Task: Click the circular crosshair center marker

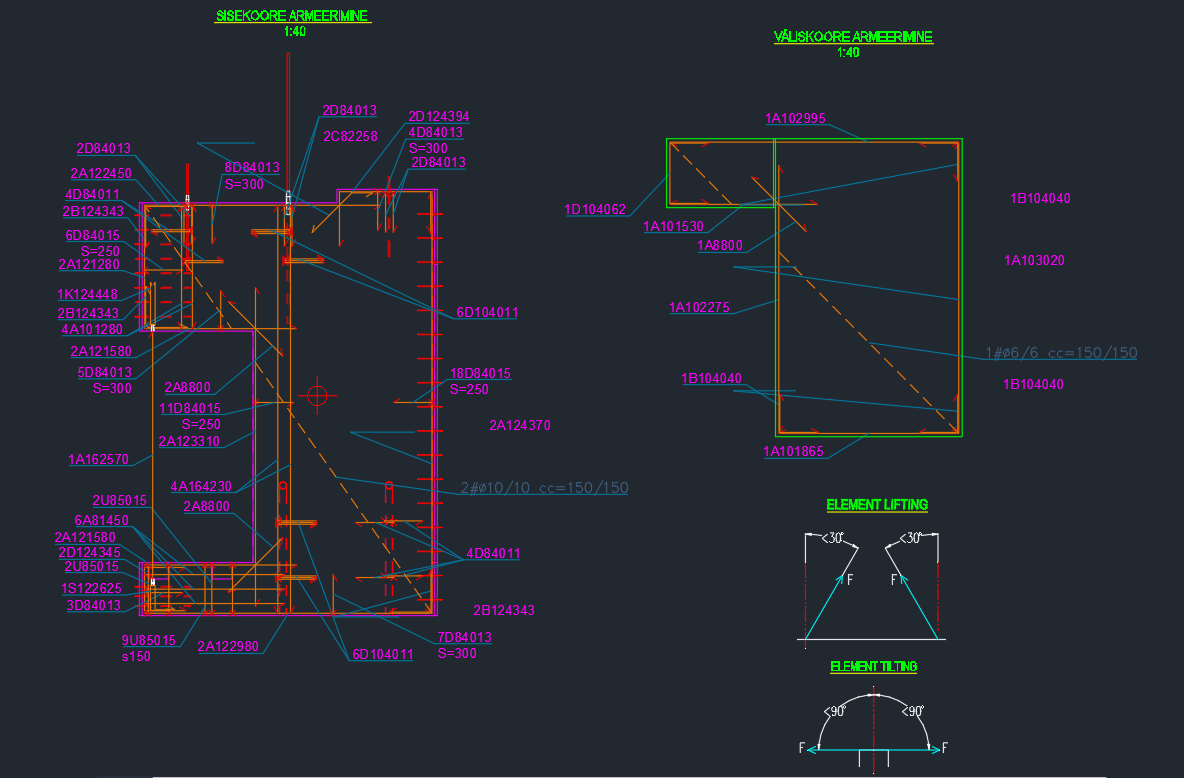Action: point(317,396)
